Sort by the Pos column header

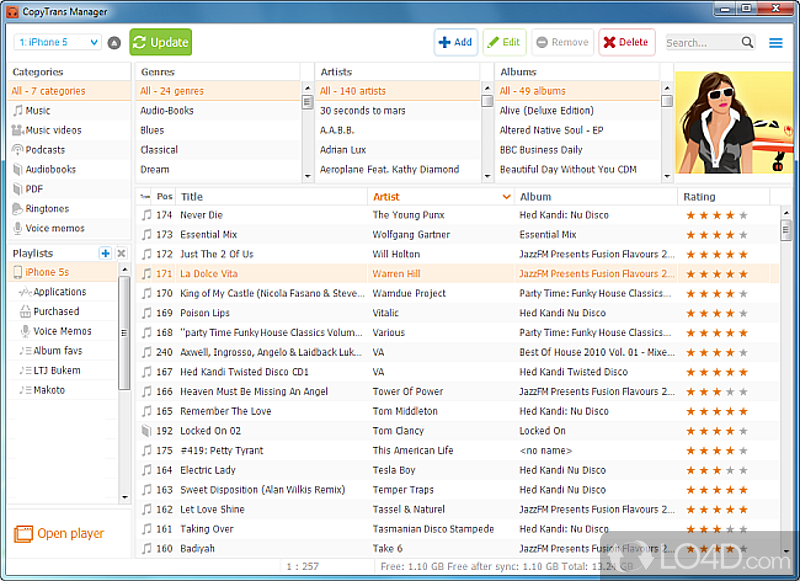tap(164, 197)
